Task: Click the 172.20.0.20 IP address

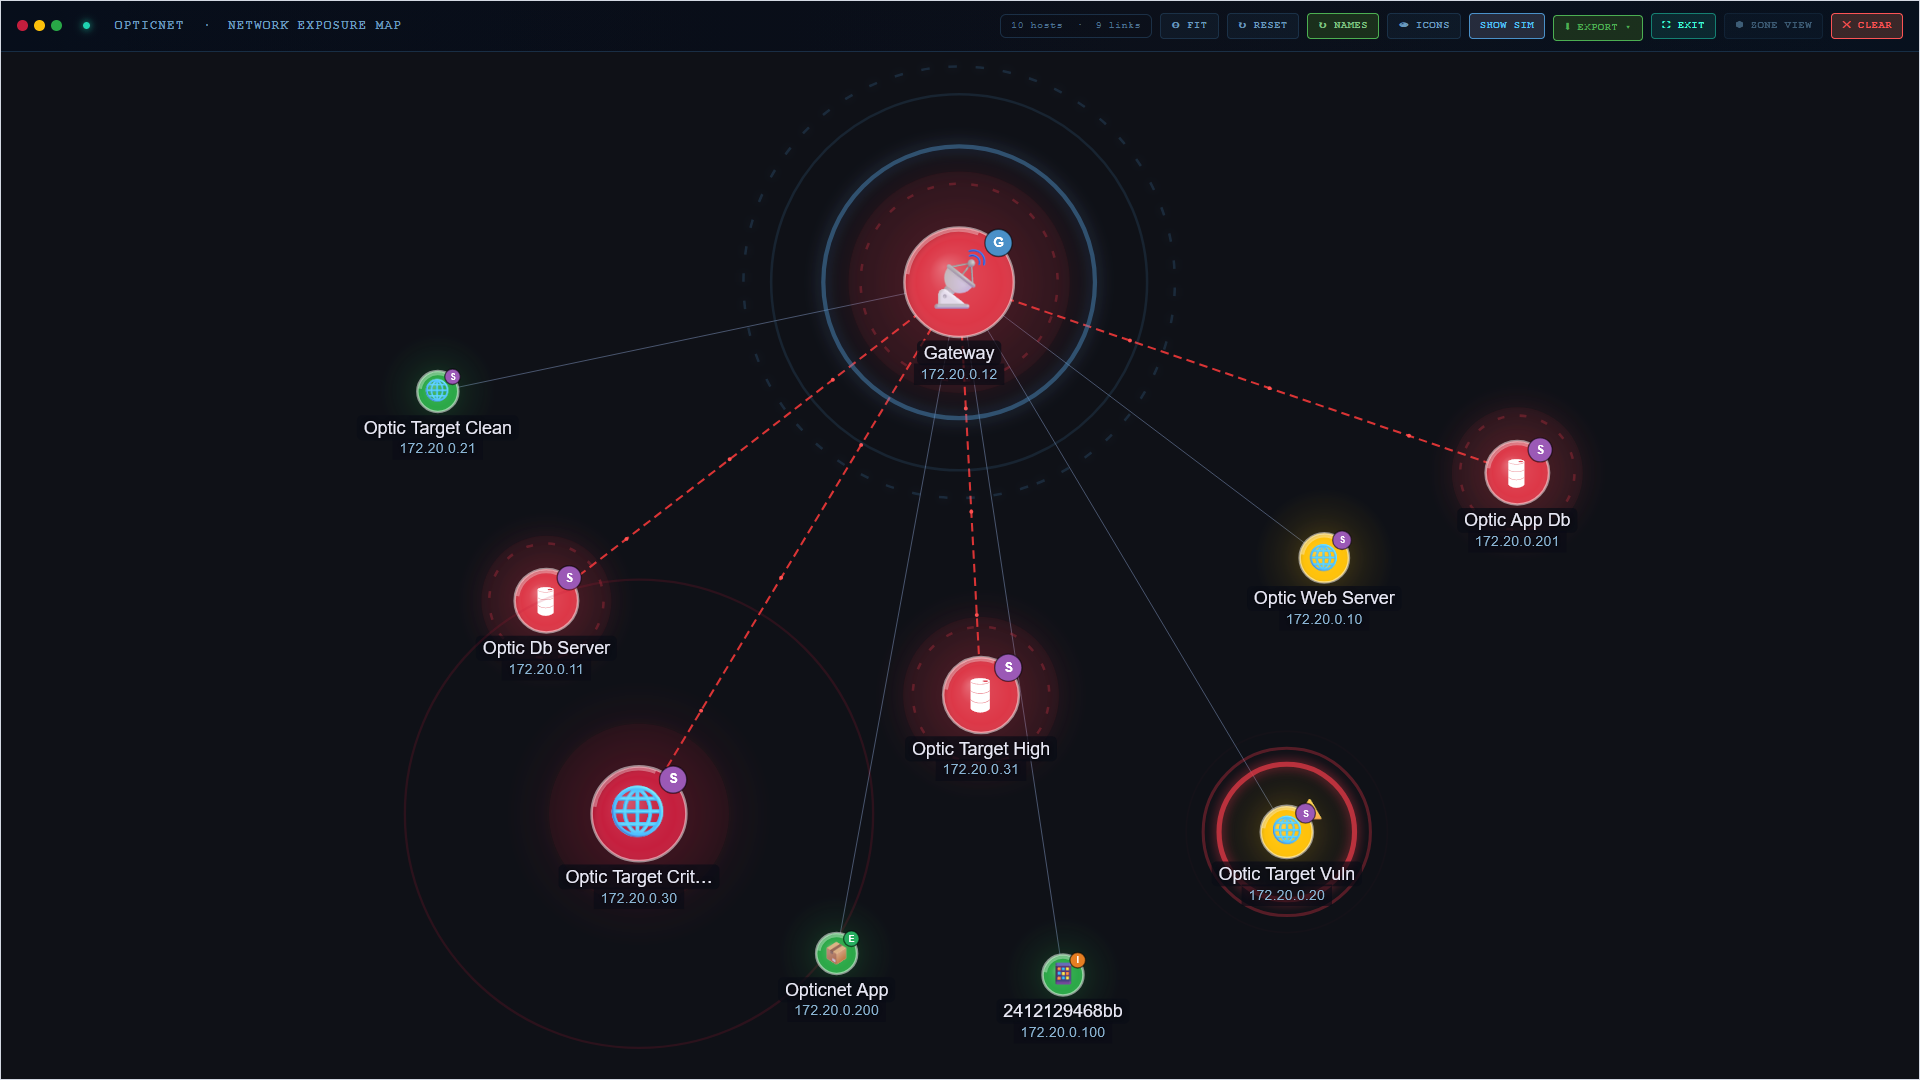Action: [1286, 896]
